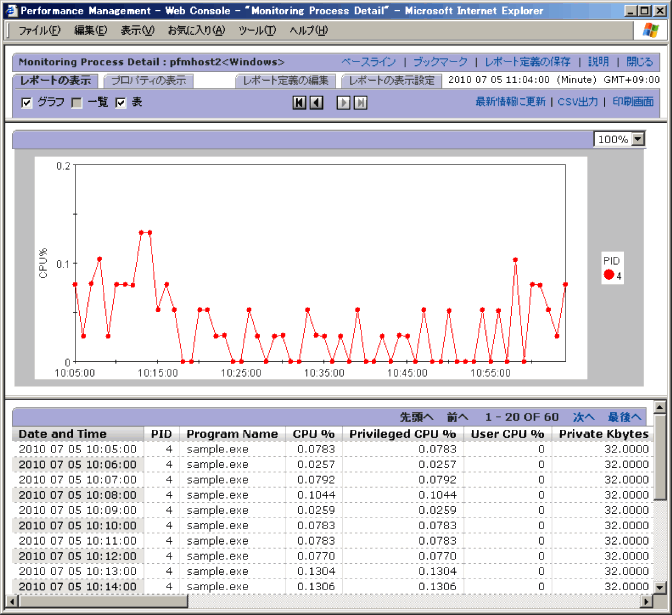Click the table scrollbar up arrow
Viewport: 672px width, 615px height.
pos(659,407)
